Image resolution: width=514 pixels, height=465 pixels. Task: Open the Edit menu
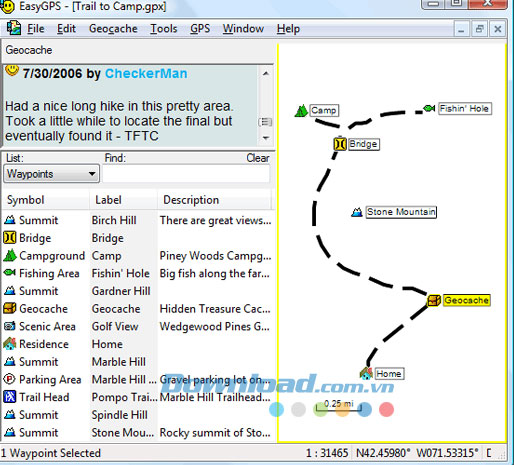[66, 29]
